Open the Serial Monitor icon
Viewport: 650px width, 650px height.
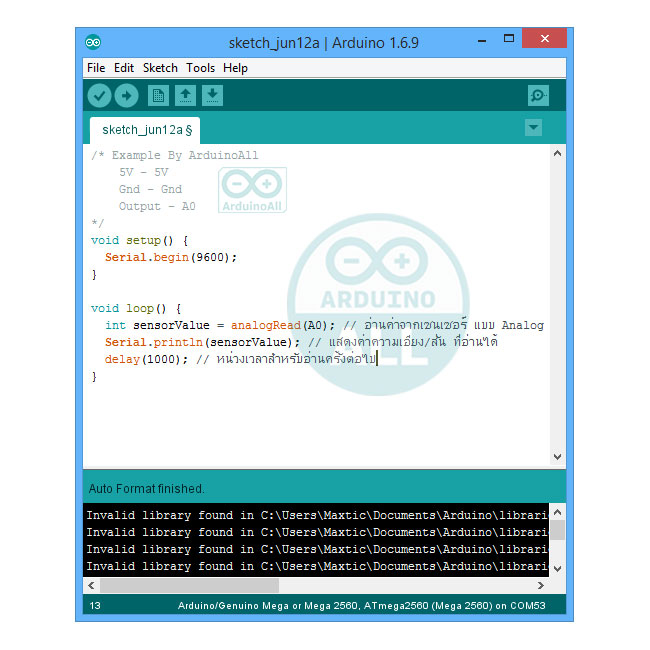538,95
